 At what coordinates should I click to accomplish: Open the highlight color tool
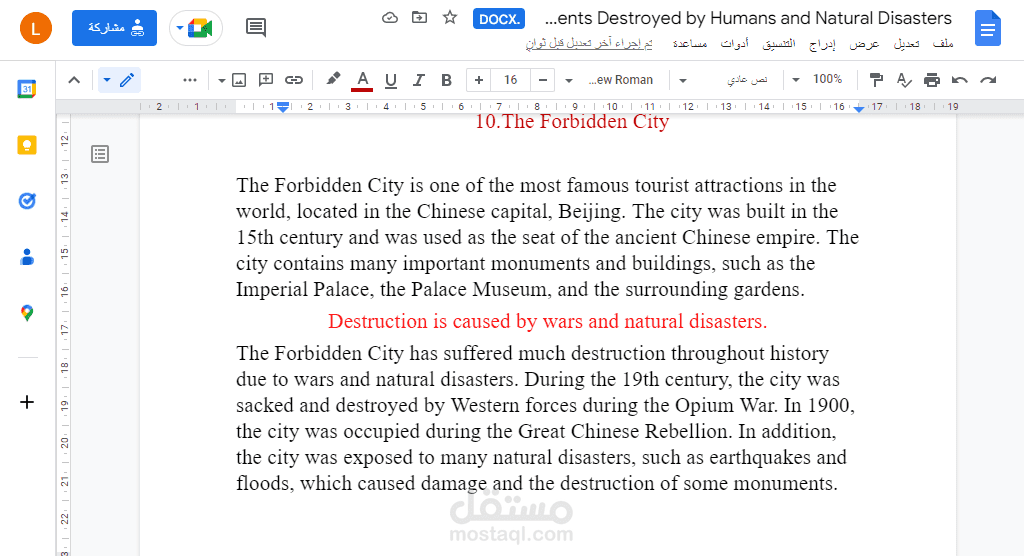(x=333, y=79)
